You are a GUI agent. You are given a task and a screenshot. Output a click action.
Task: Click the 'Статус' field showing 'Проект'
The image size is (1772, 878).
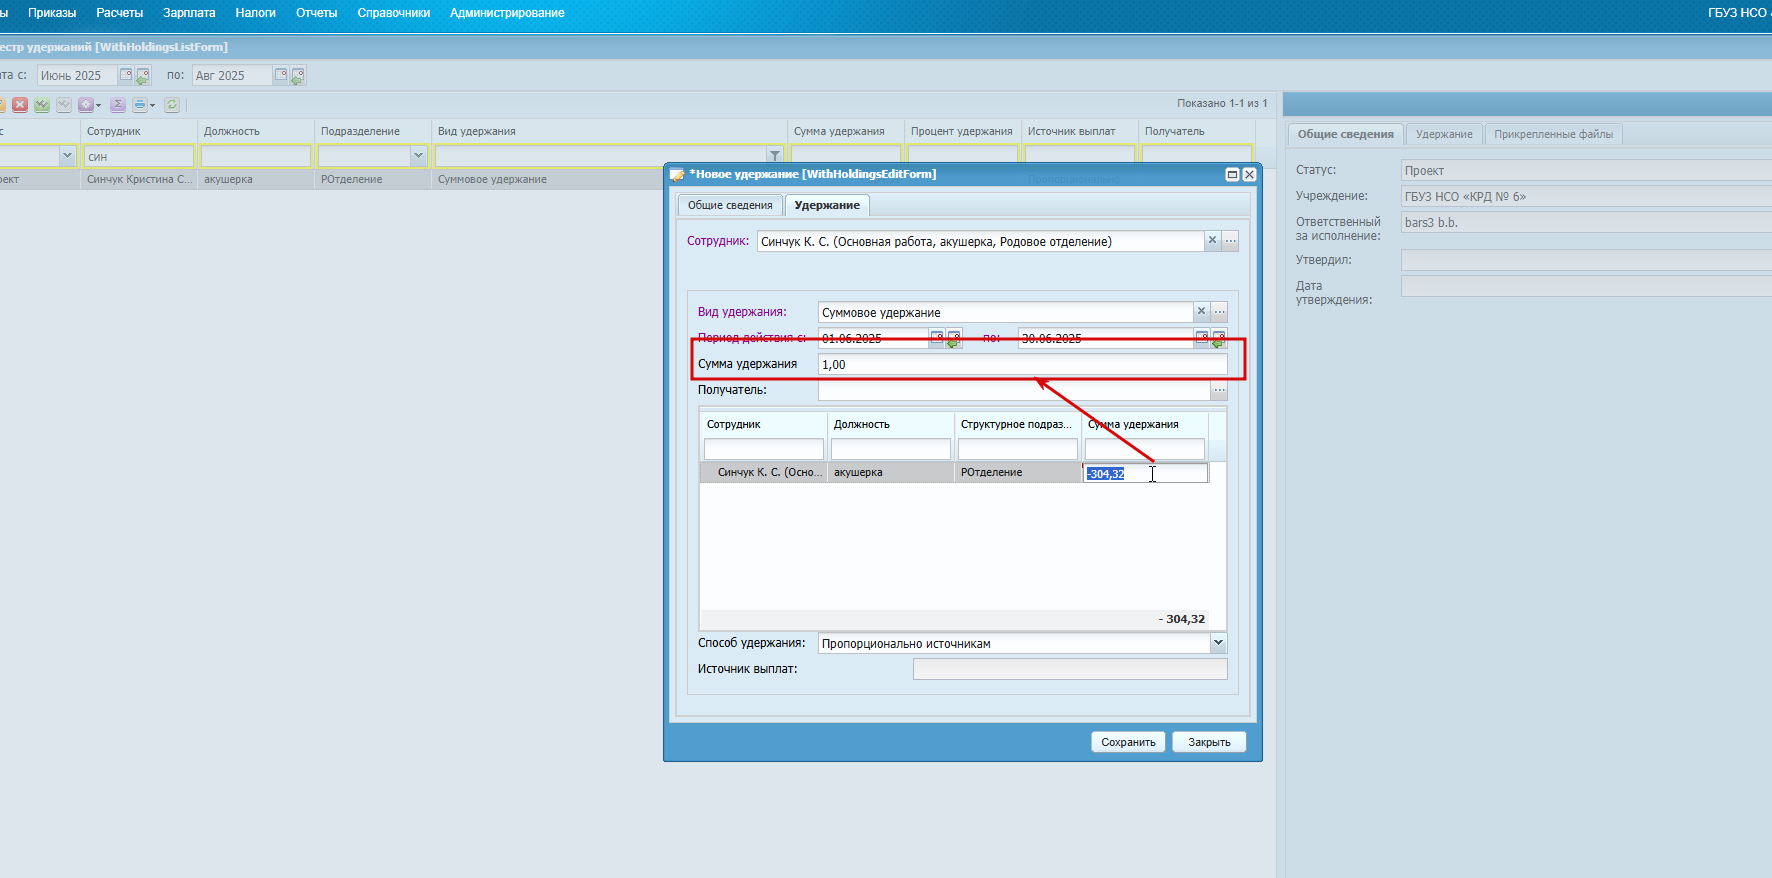[1586, 170]
